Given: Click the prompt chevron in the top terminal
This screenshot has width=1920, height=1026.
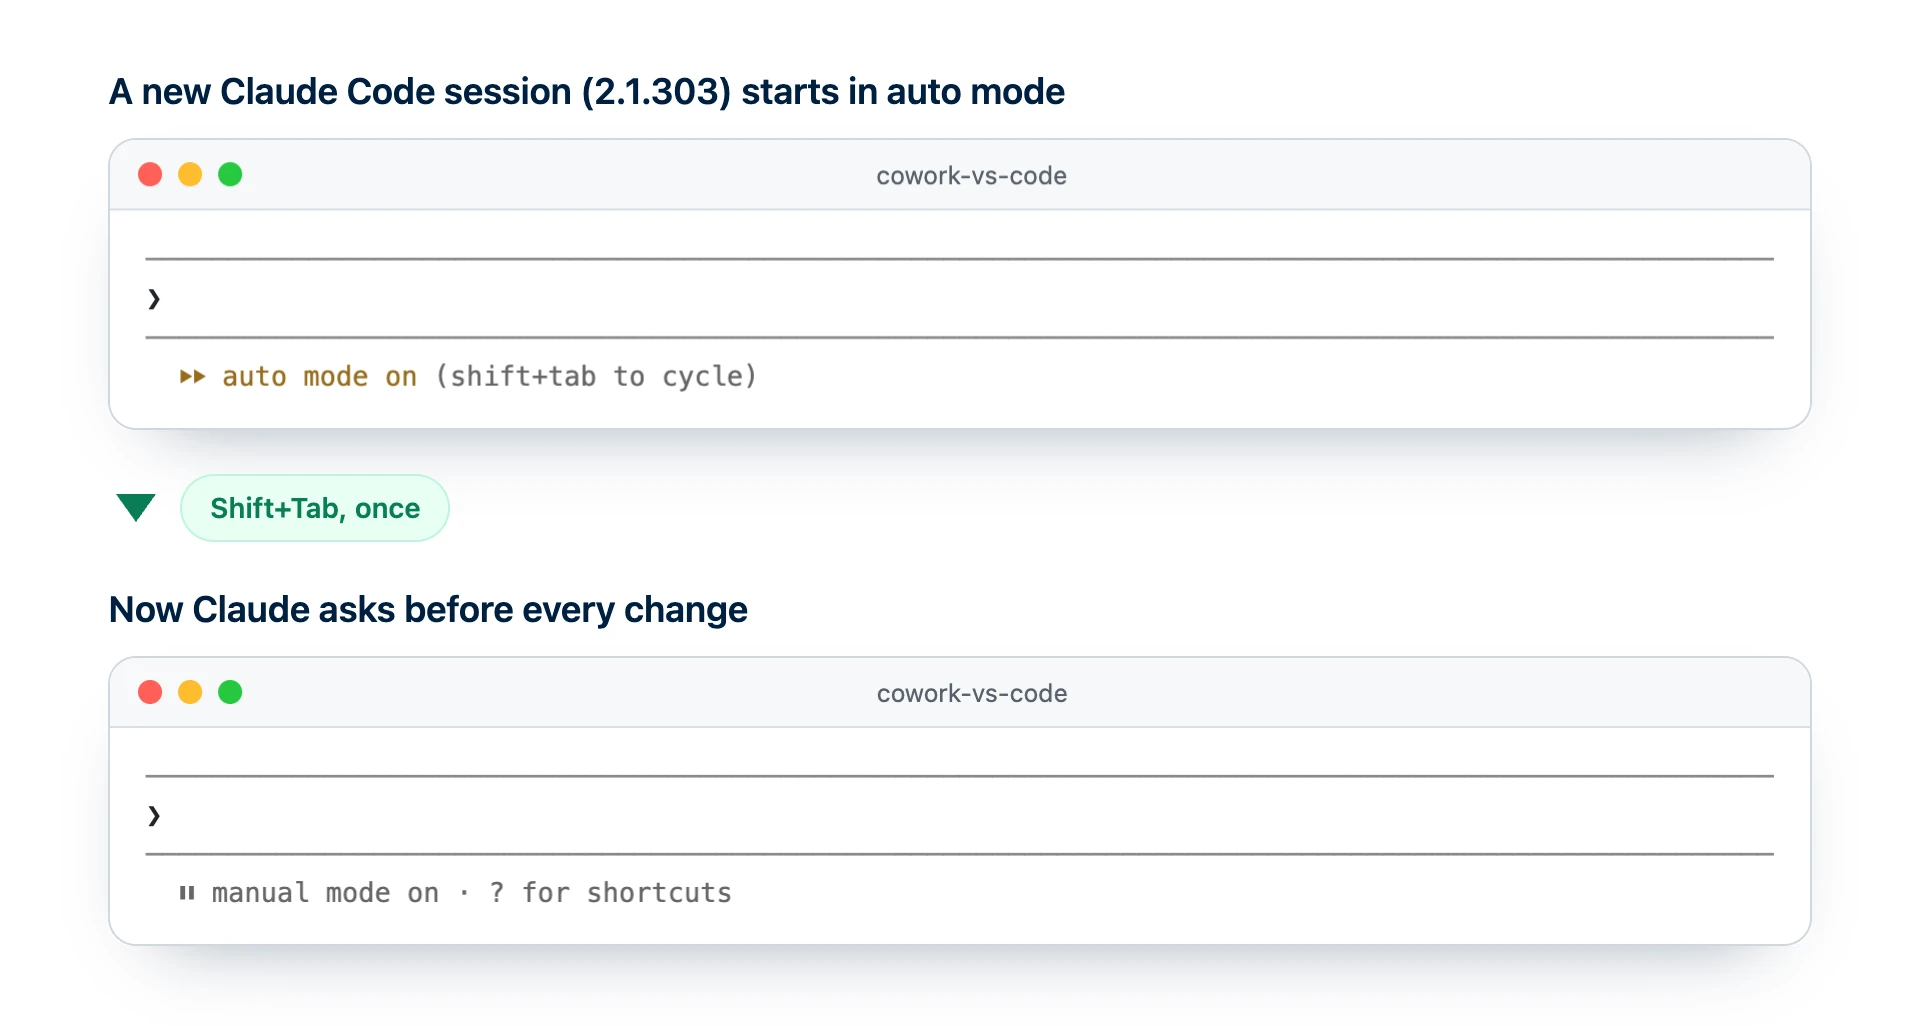Looking at the screenshot, I should pyautogui.click(x=154, y=299).
